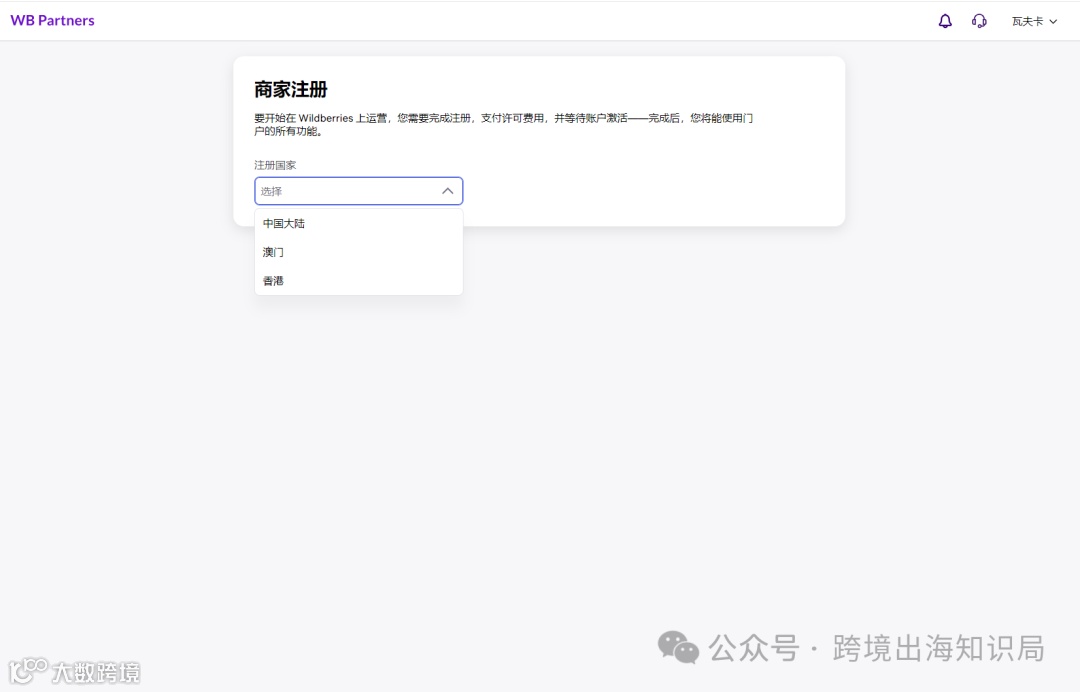Click the 注册国家 field label
The width and height of the screenshot is (1080, 692).
click(x=275, y=165)
